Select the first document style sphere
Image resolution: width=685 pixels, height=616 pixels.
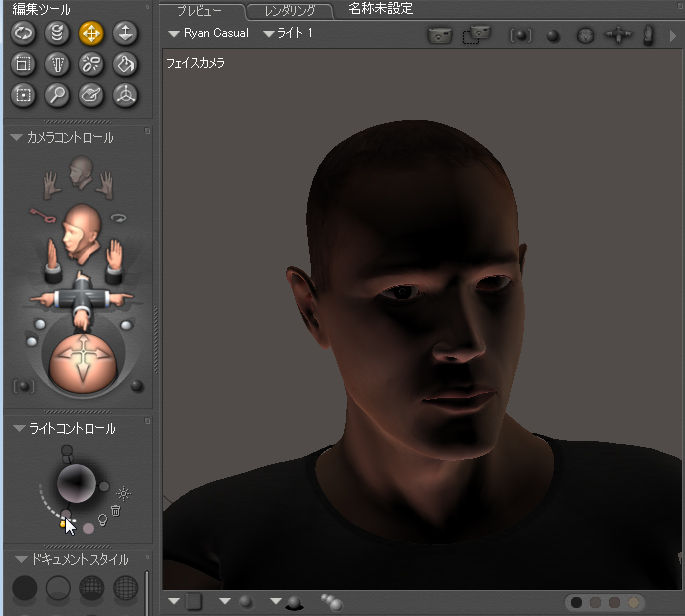25,587
